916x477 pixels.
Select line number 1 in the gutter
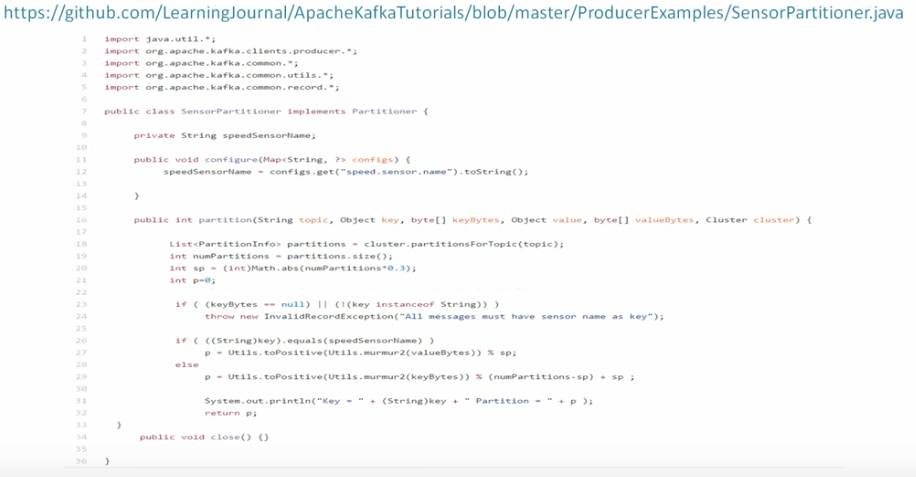pyautogui.click(x=84, y=39)
